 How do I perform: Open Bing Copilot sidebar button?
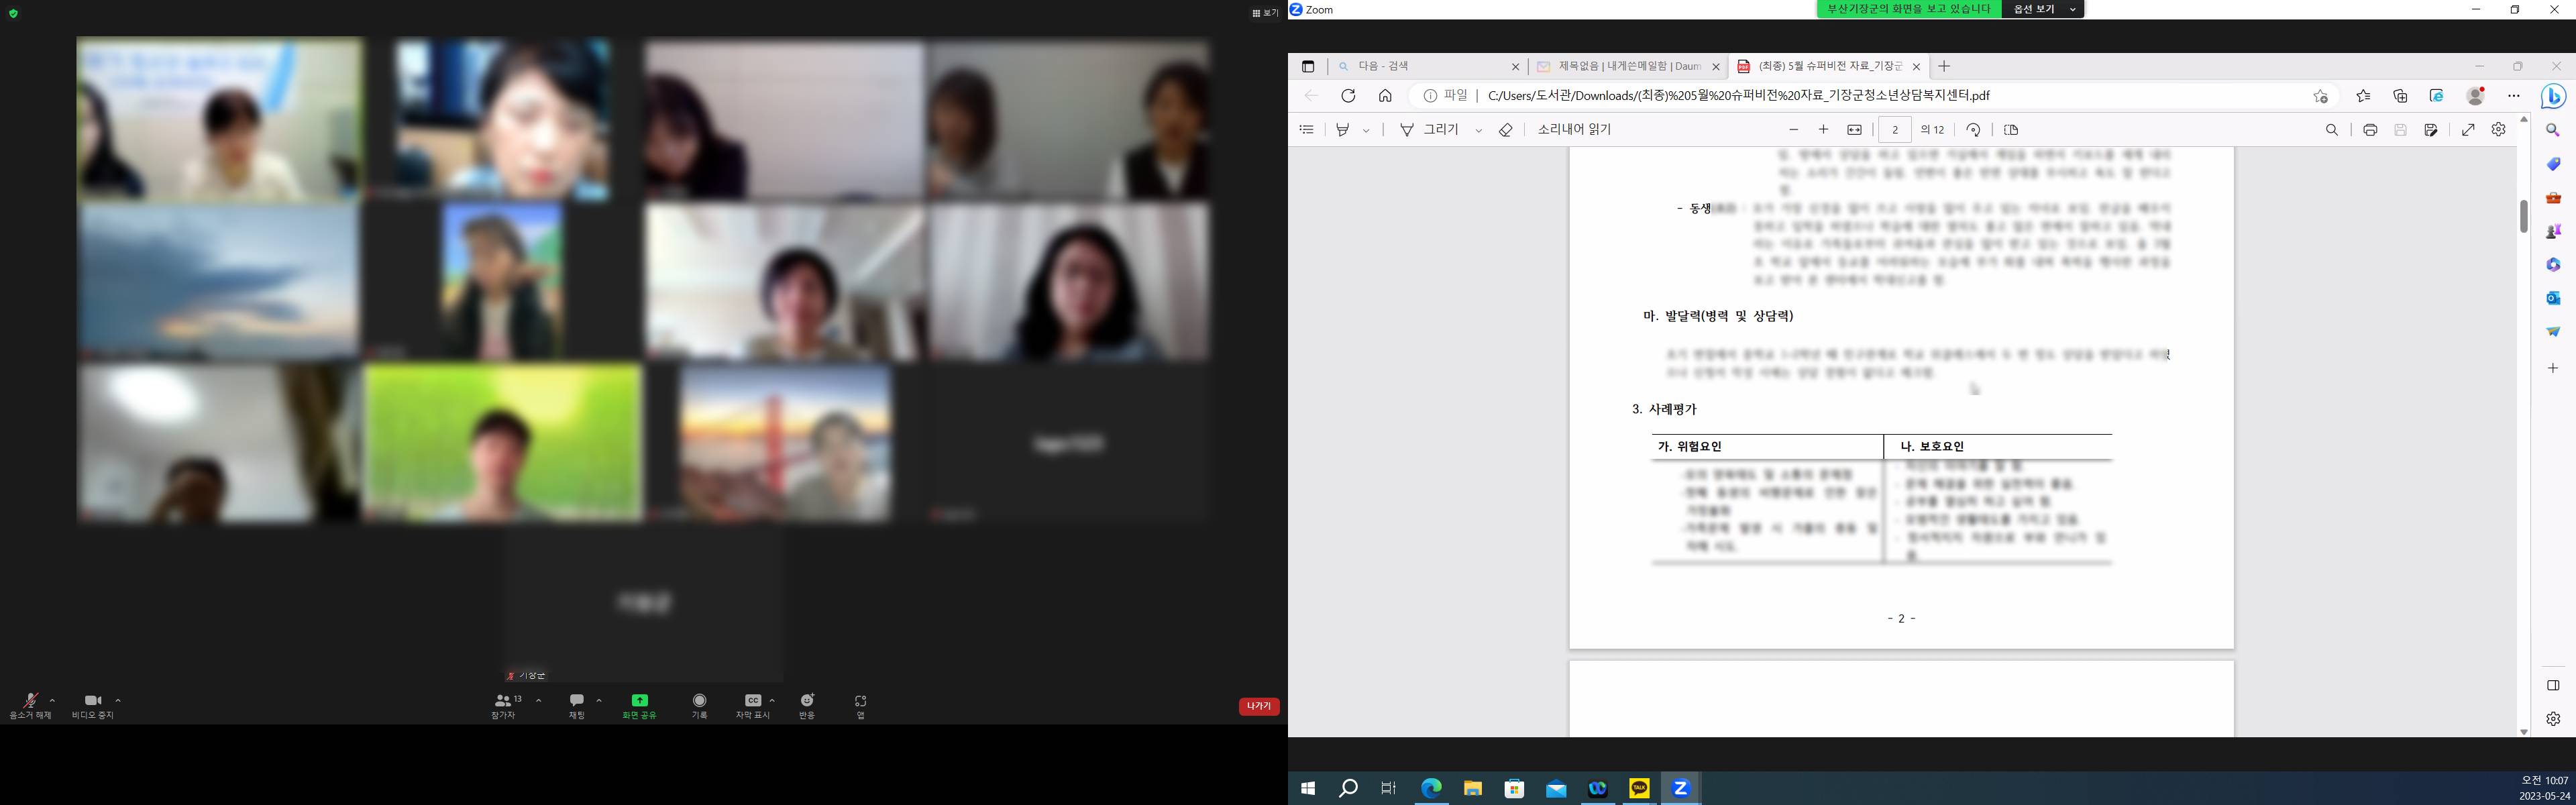(2553, 96)
